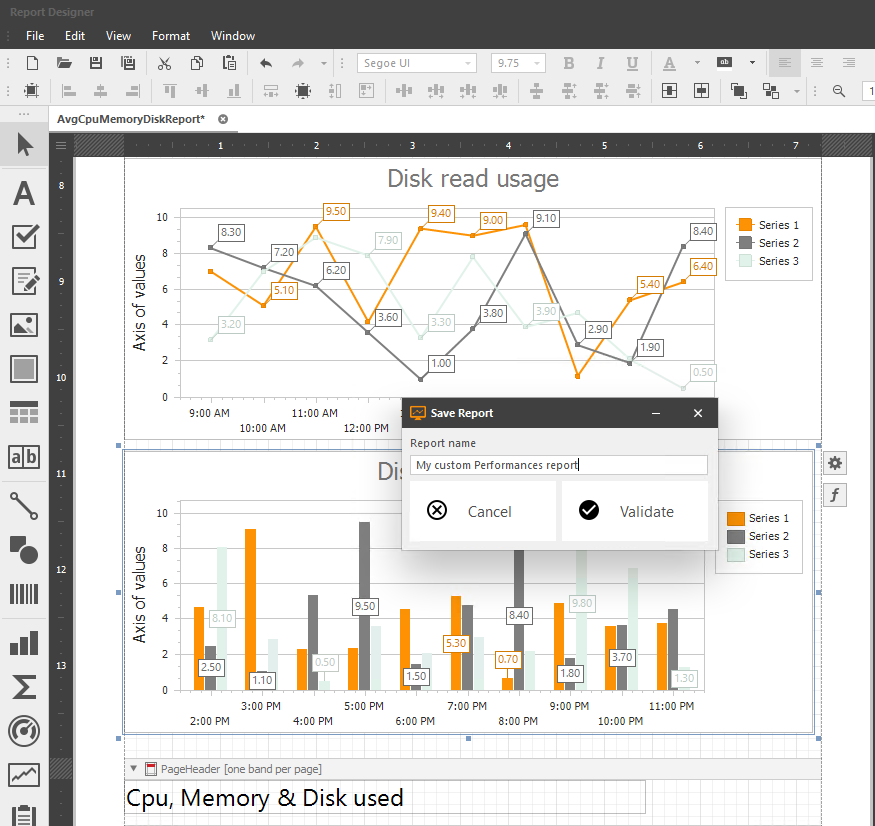
Task: Pick the Barcode tool from the toolbox
Action: pos(22,595)
